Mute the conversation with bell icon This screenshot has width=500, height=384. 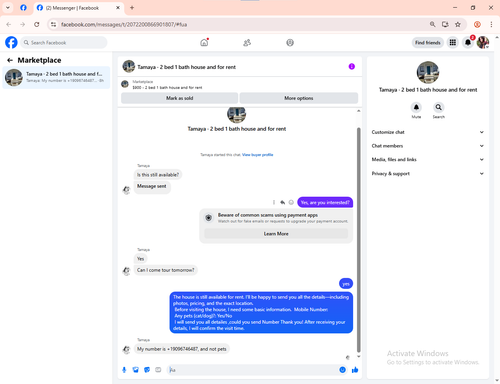click(416, 107)
